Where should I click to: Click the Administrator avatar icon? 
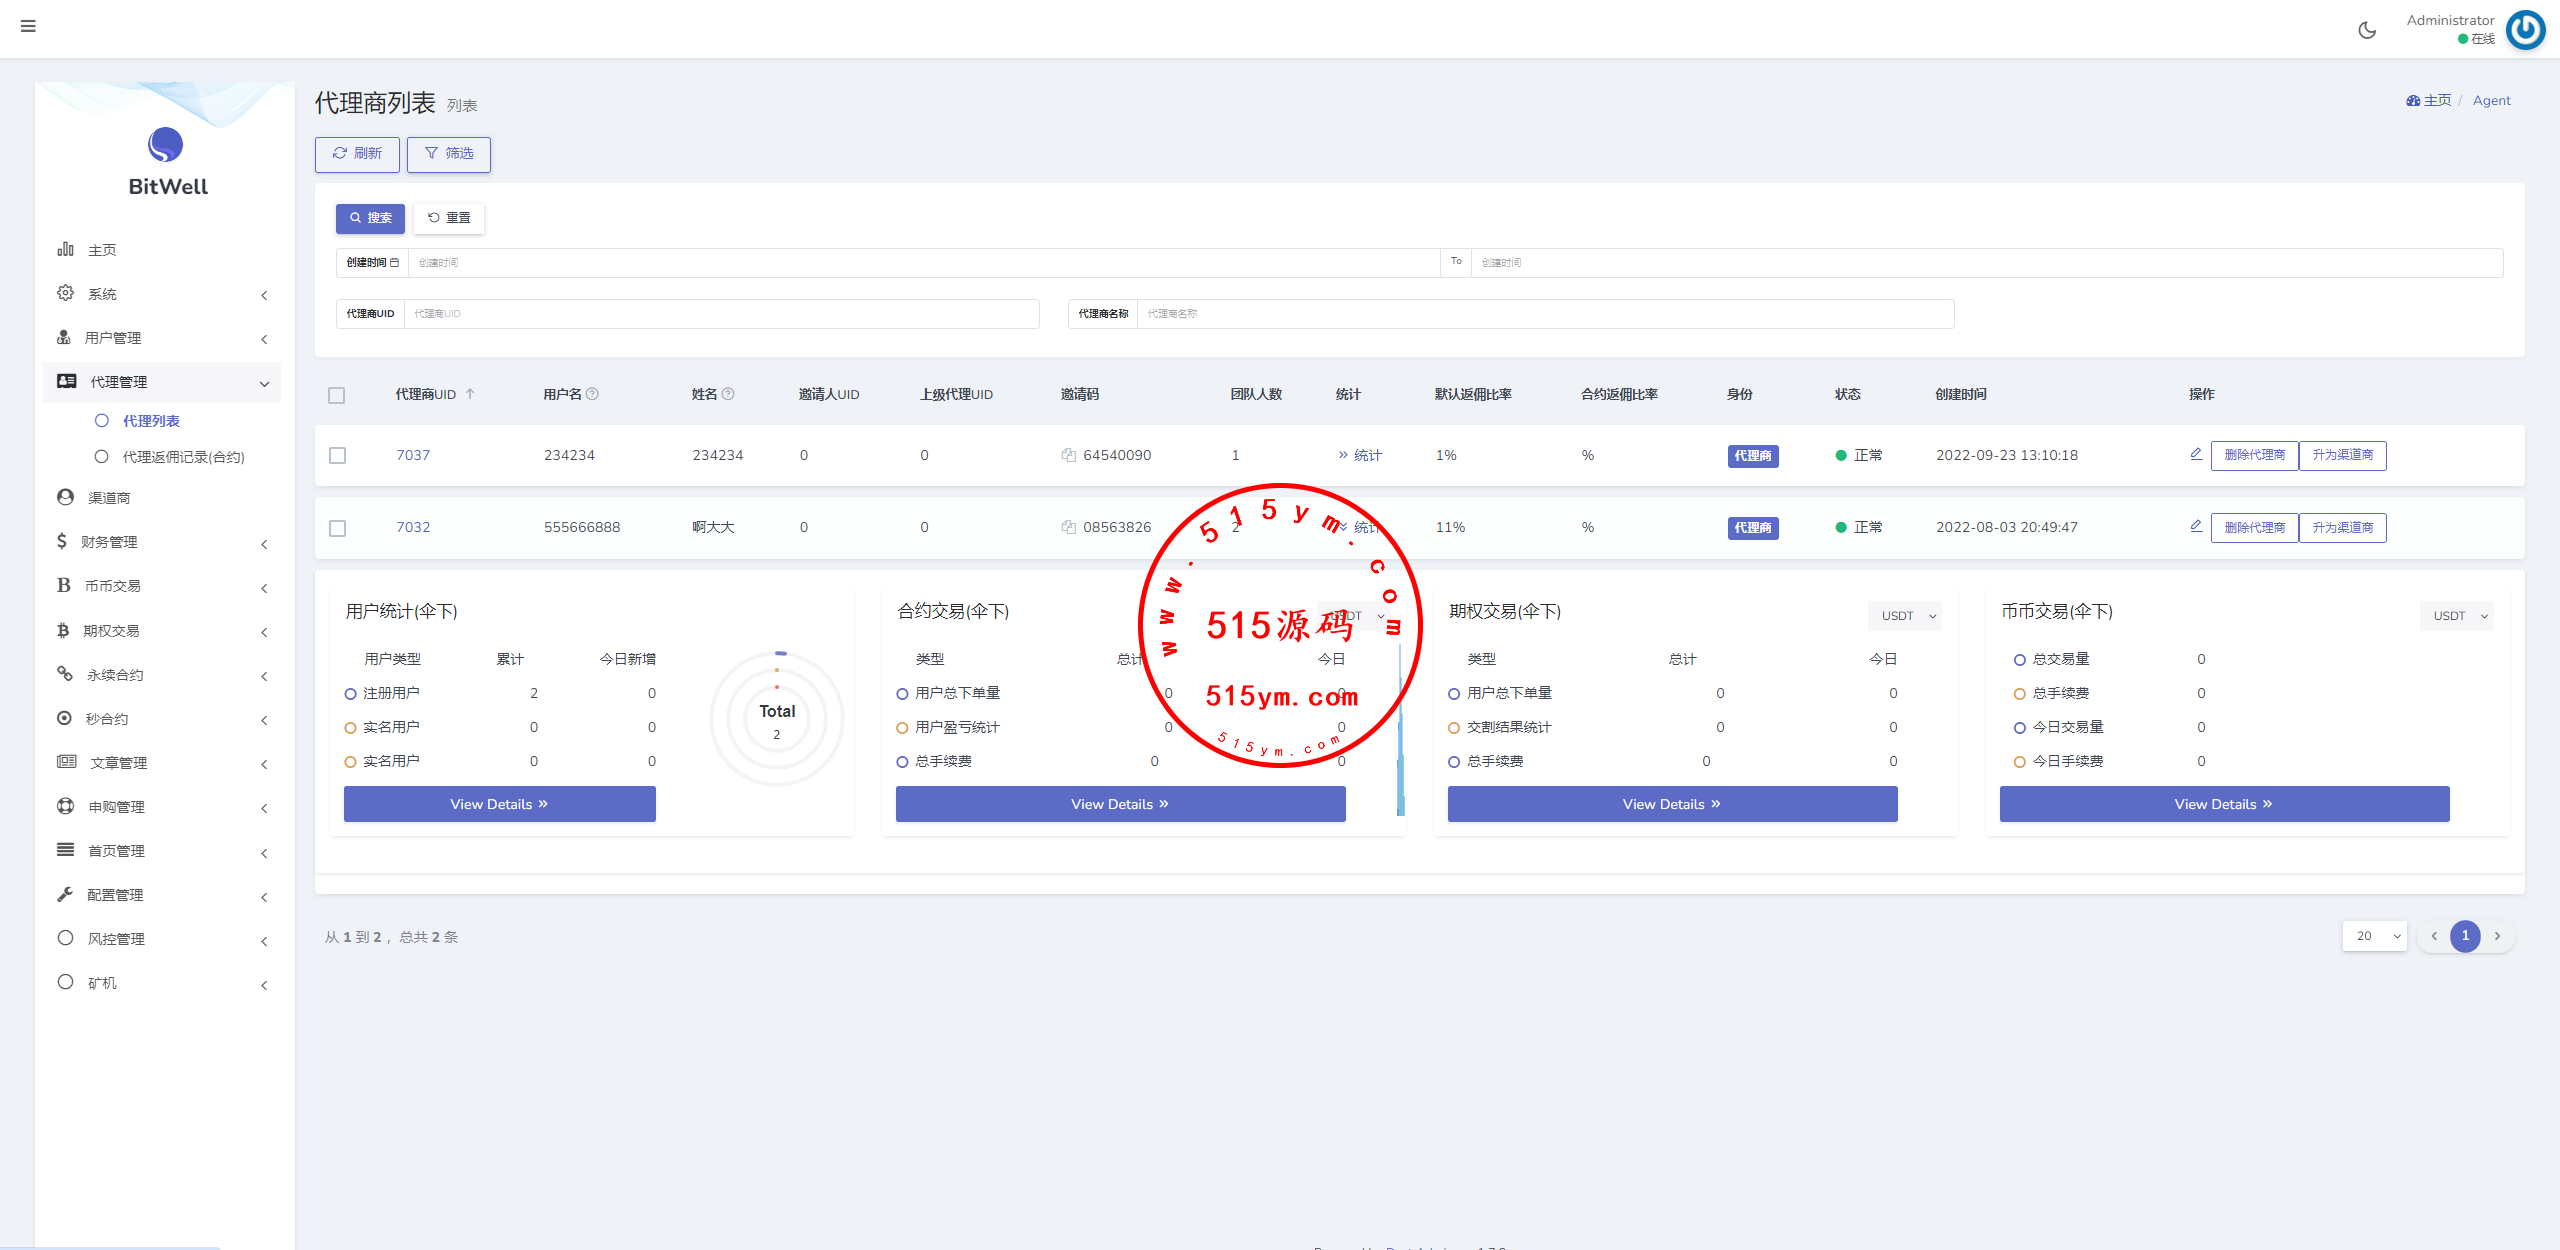pos(2525,30)
